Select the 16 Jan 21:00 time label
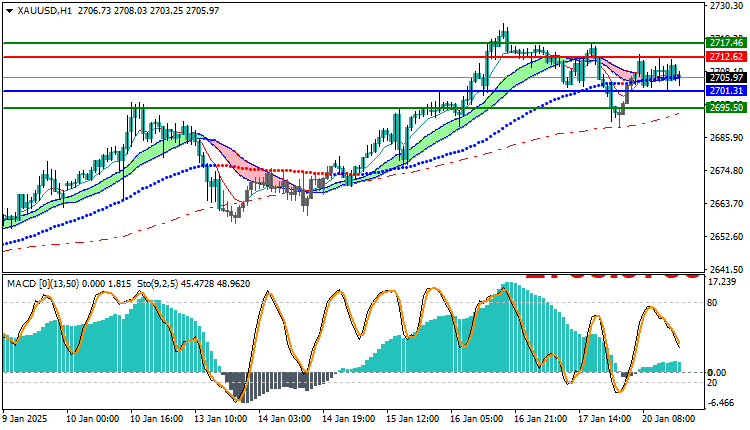 coord(541,419)
